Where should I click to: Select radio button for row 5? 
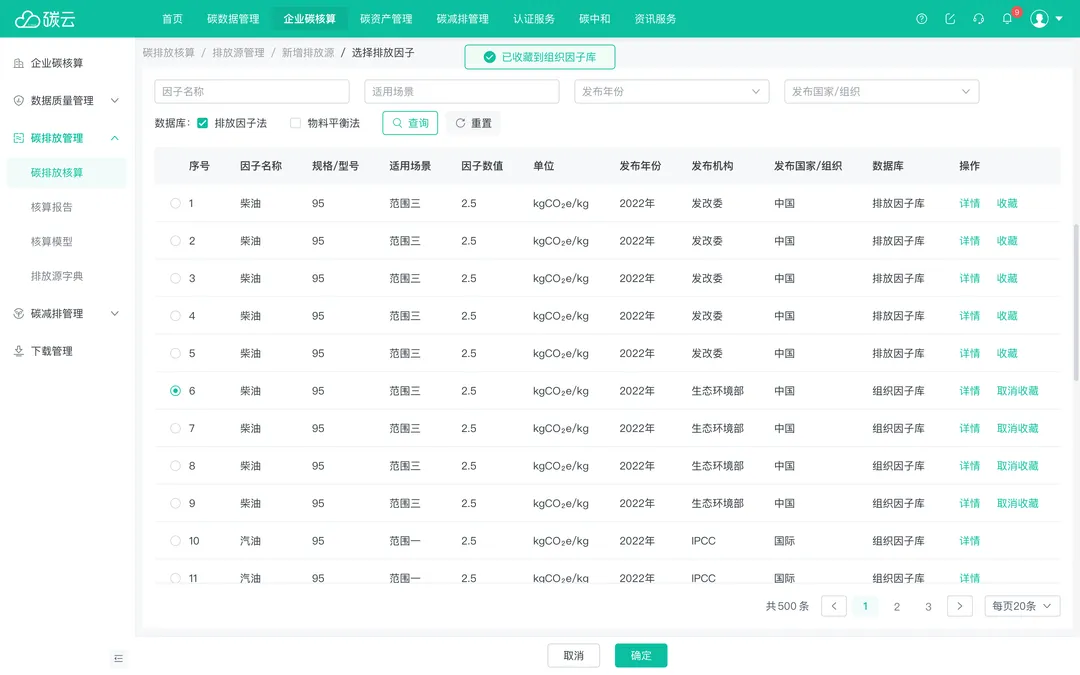(x=175, y=353)
